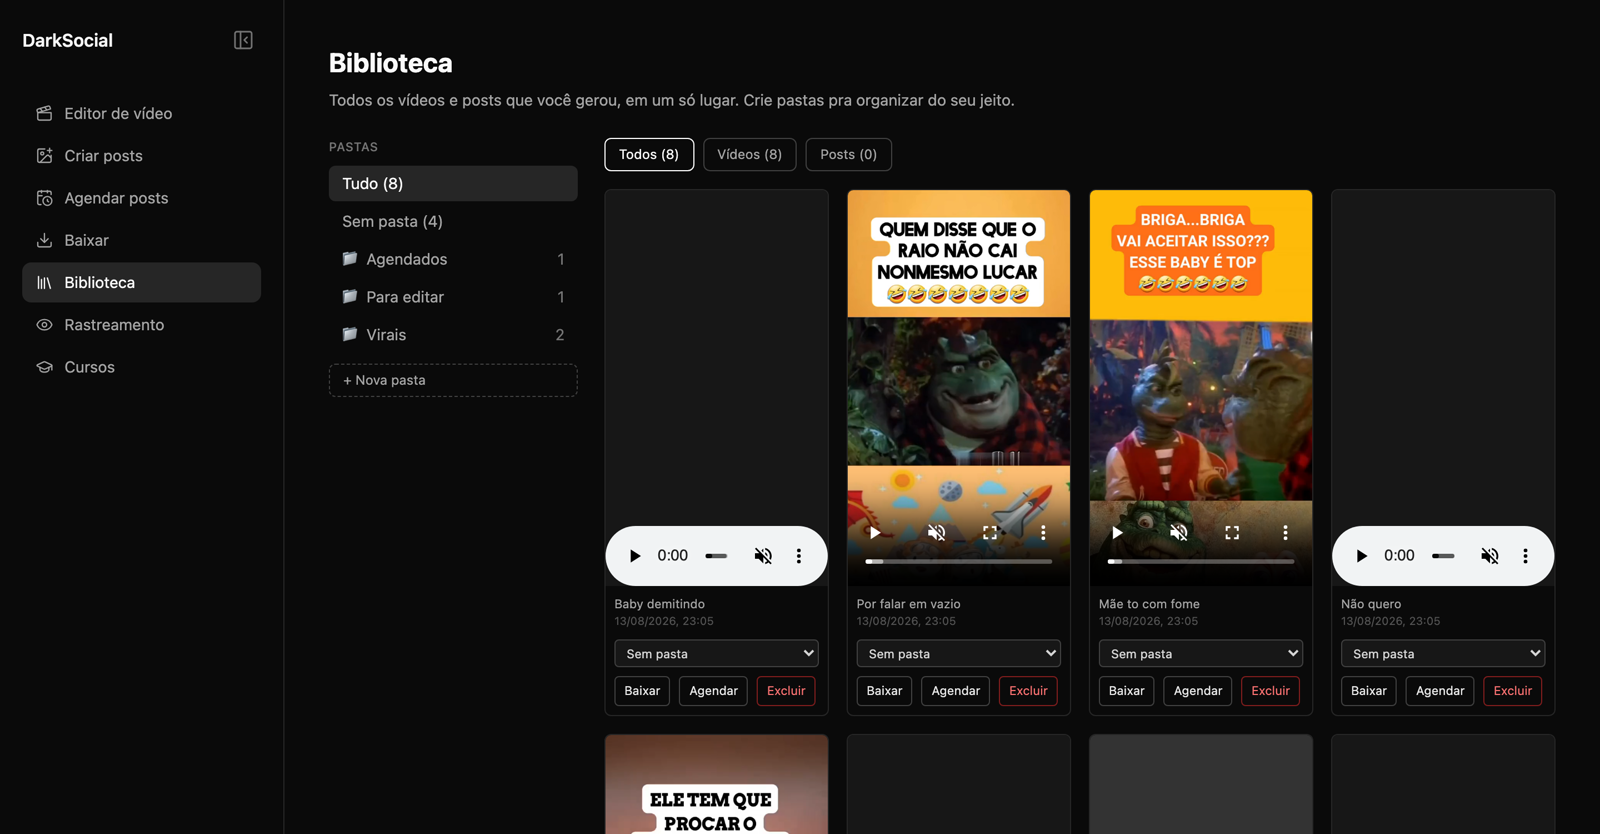Open folder dropdown for Baby demitindo
Image resolution: width=1600 pixels, height=834 pixels.
point(716,654)
